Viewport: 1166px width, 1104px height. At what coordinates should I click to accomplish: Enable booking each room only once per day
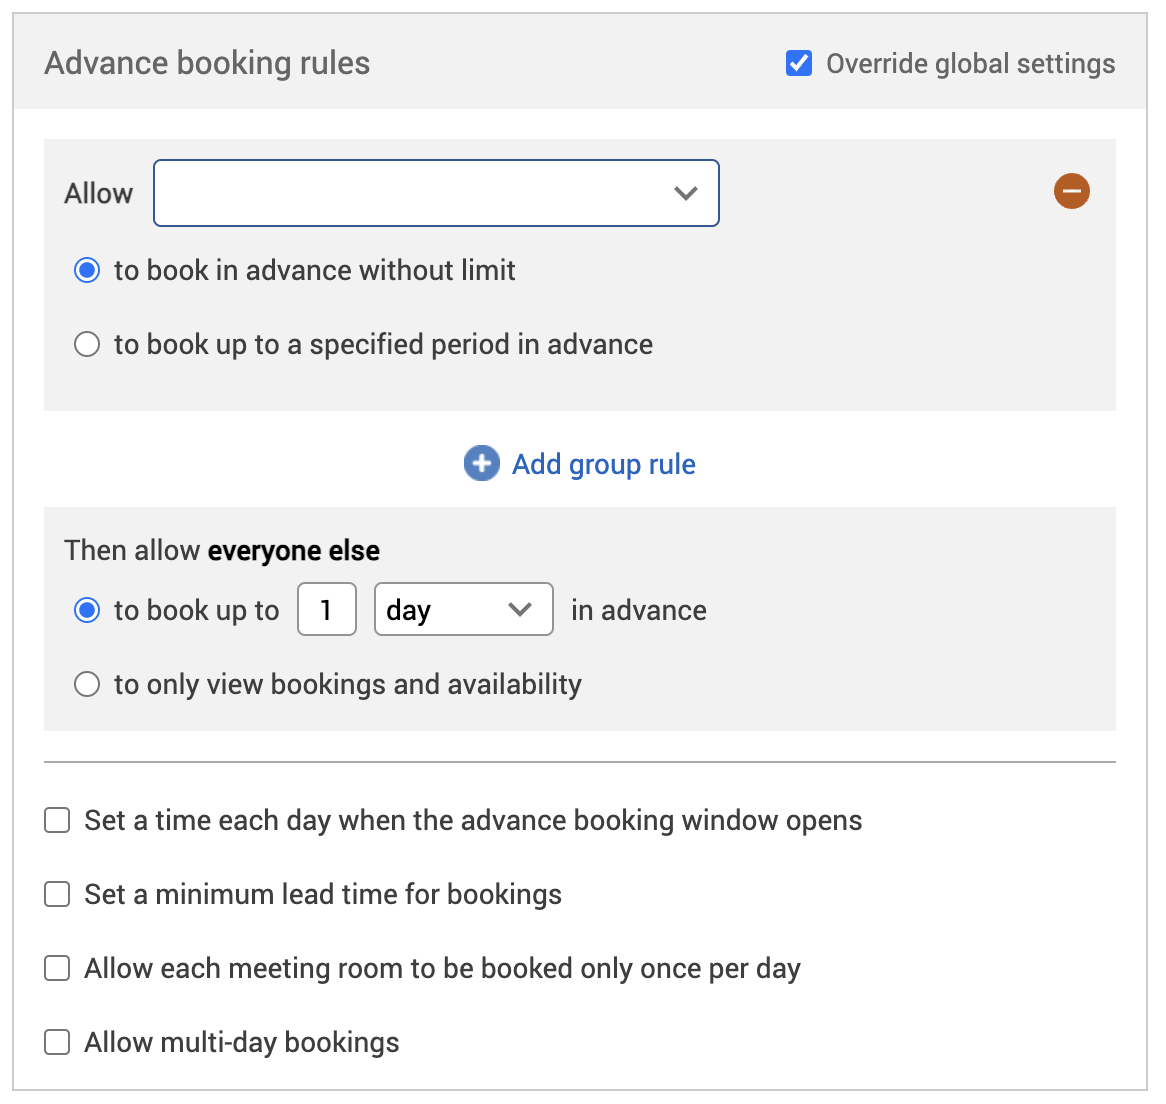pos(58,968)
